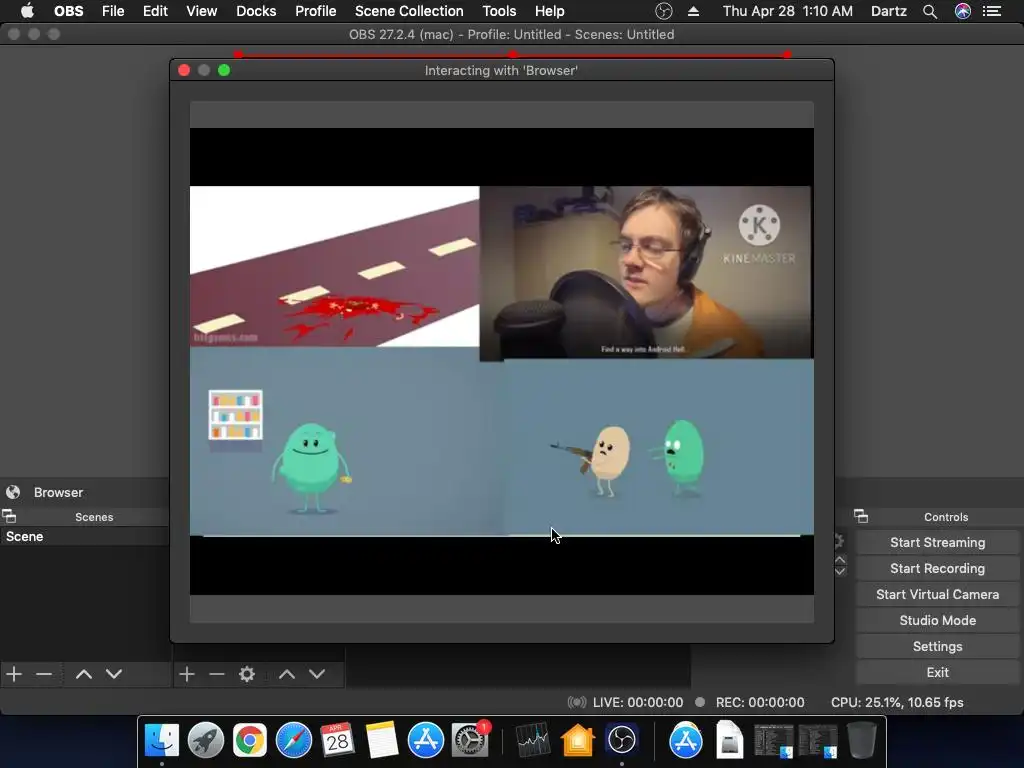Click the green bean character on left

click(x=310, y=467)
